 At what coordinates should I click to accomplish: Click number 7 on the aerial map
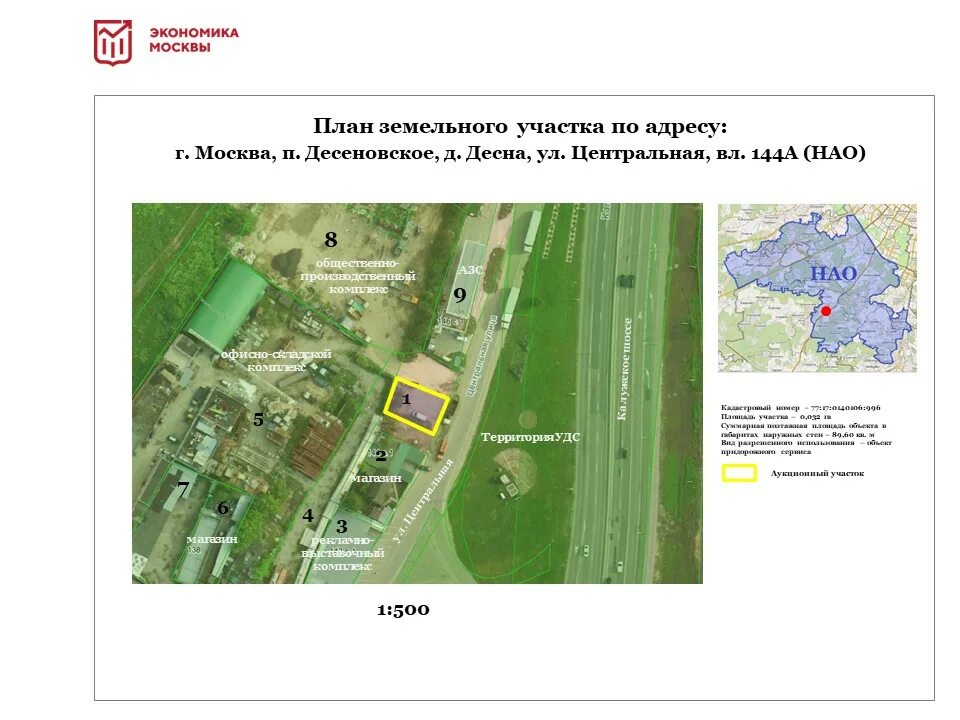coord(183,489)
